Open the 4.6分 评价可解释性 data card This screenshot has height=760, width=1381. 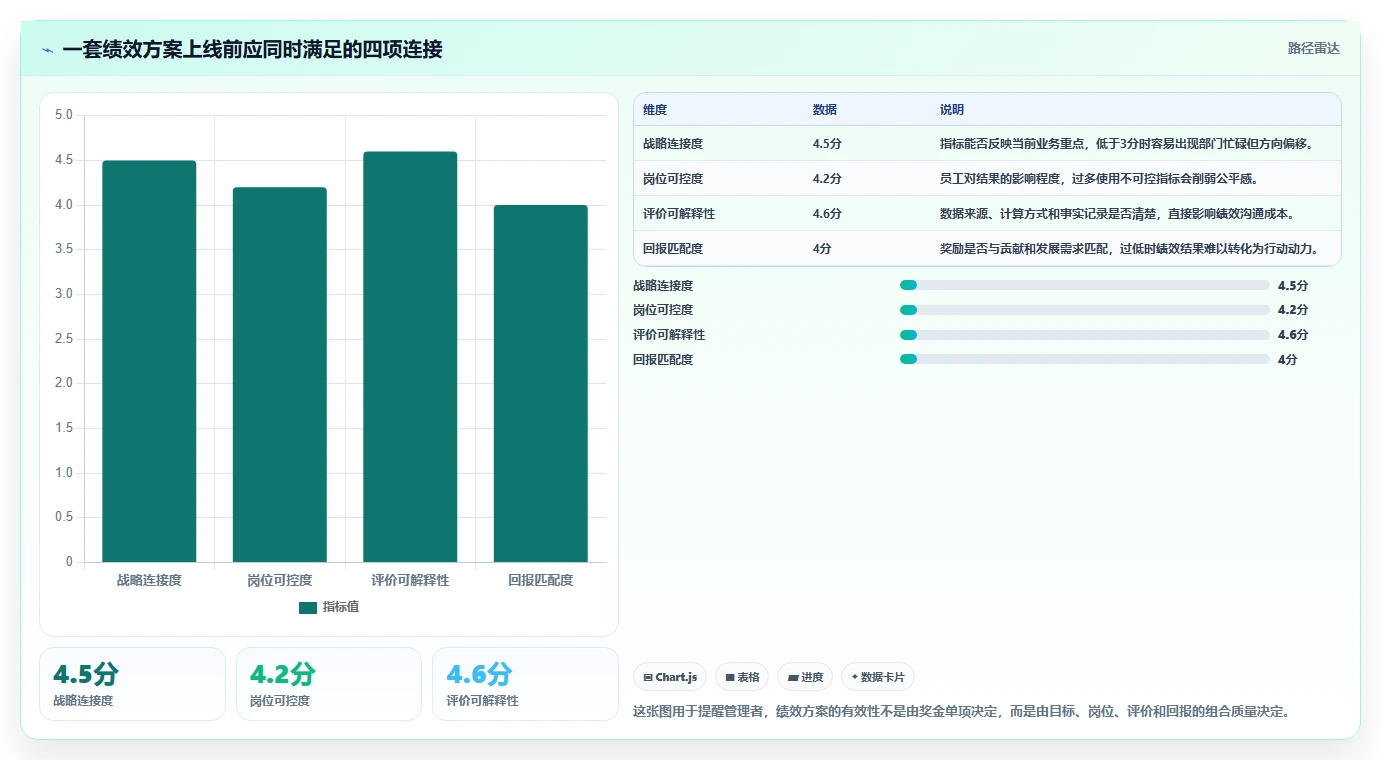[525, 684]
